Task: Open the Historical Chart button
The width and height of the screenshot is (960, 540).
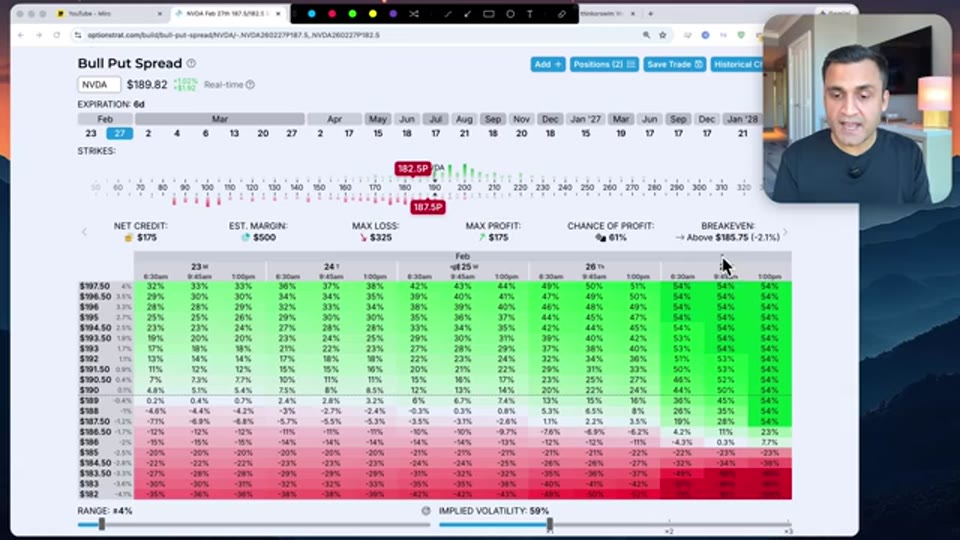Action: (737, 64)
